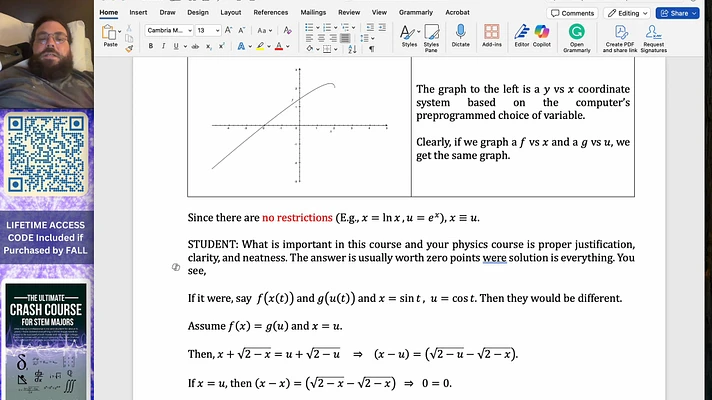Switch to the View tab
The width and height of the screenshot is (712, 400).
point(379,12)
